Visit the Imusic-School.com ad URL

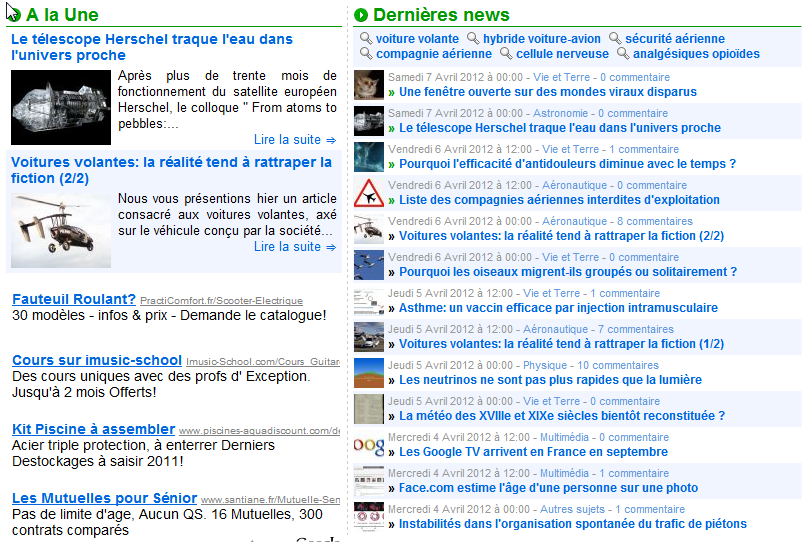pos(263,362)
